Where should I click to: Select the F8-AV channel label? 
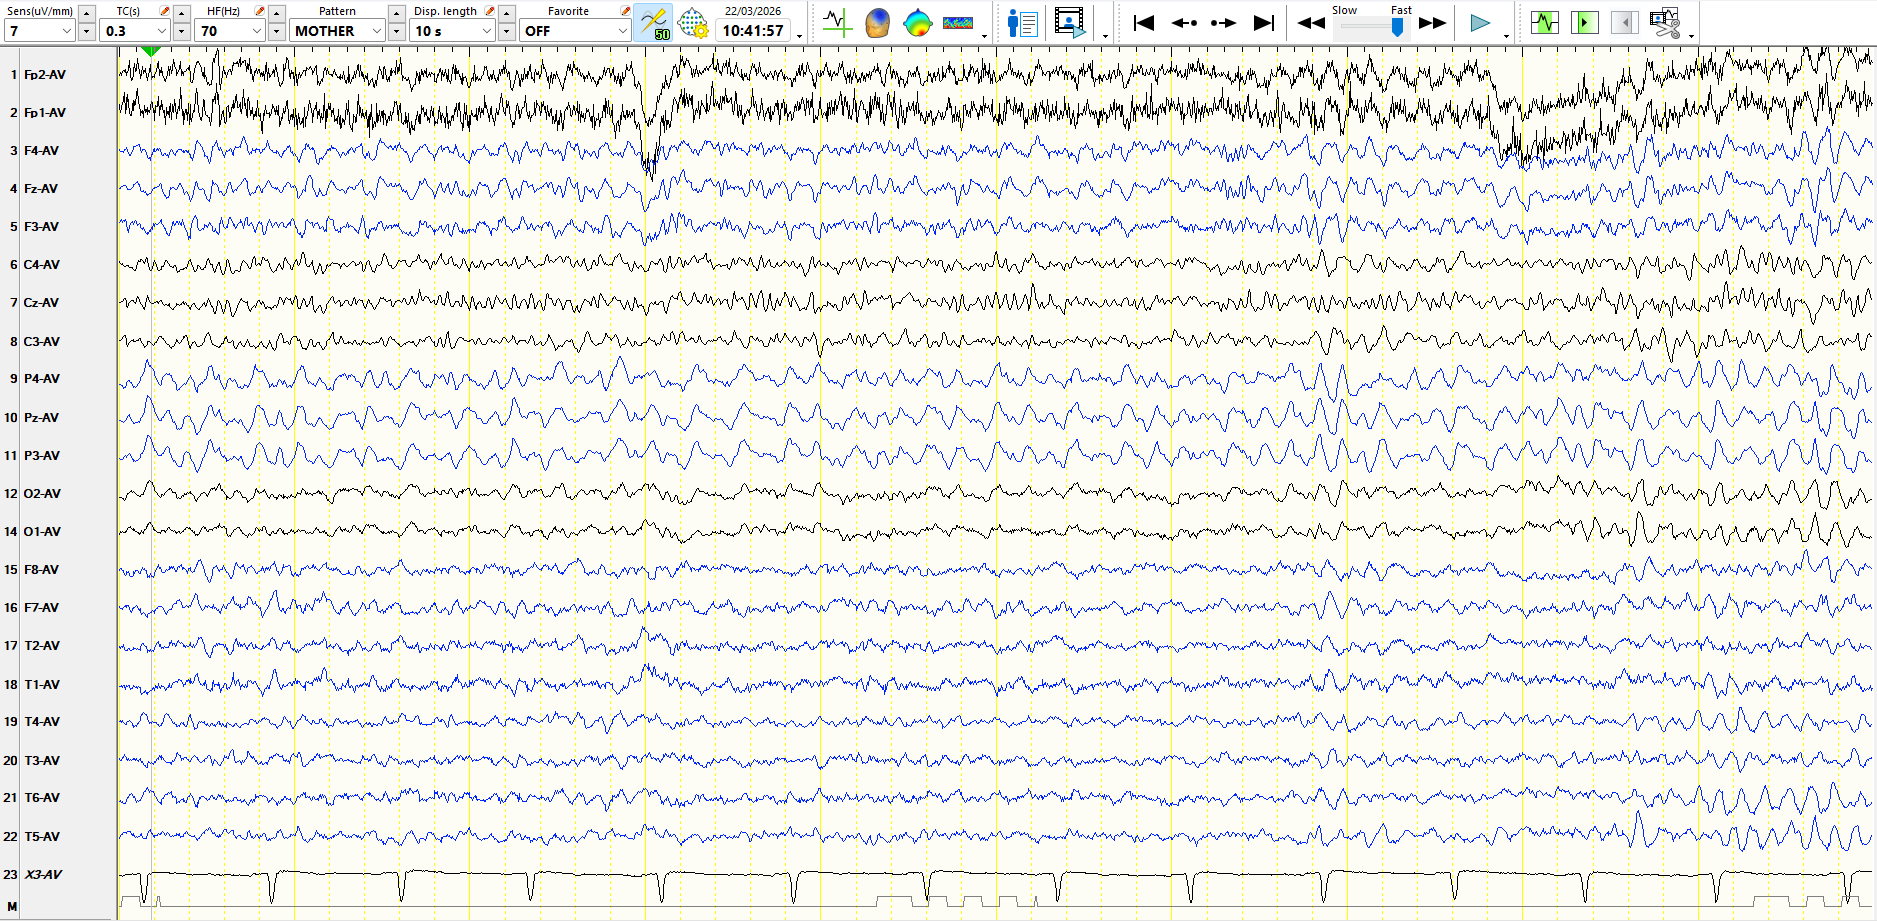tap(41, 570)
